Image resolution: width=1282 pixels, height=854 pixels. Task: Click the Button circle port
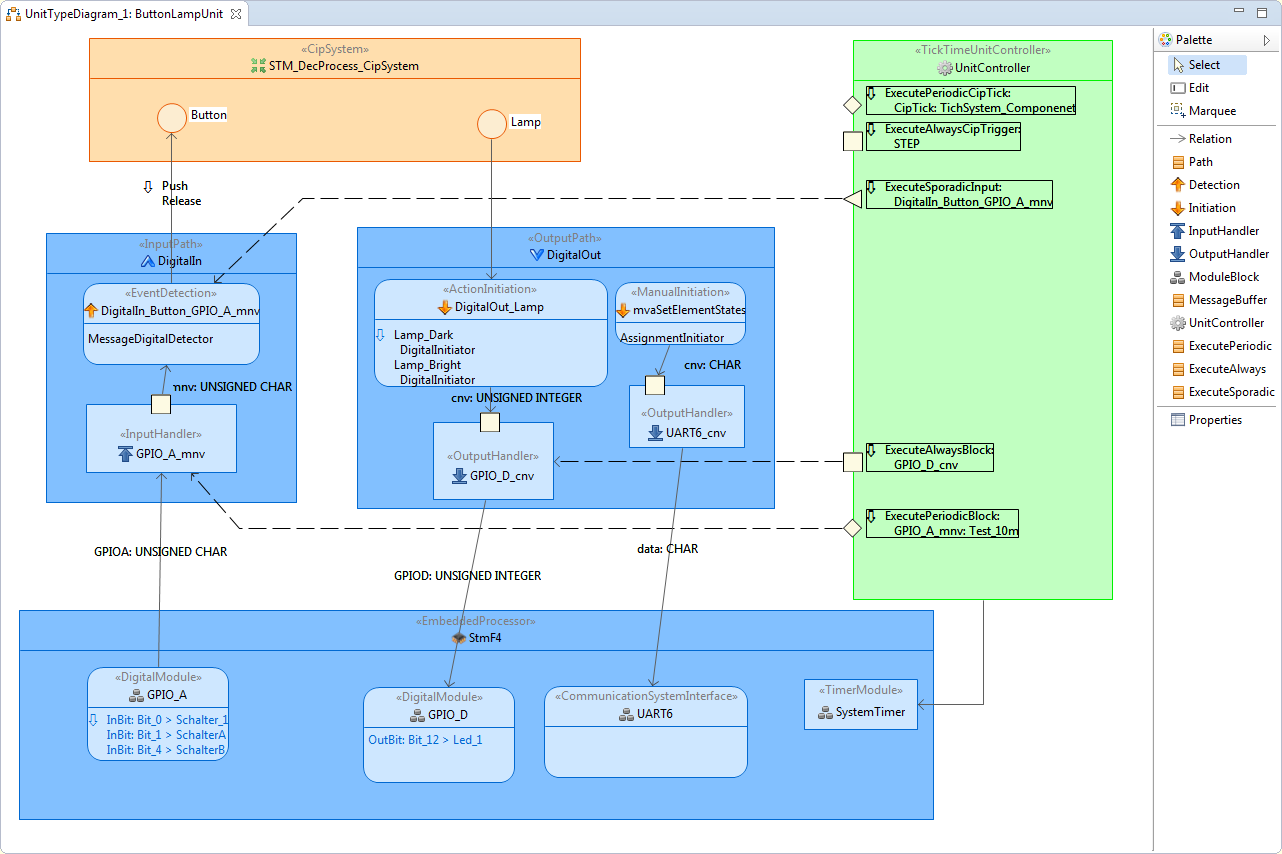coord(173,117)
